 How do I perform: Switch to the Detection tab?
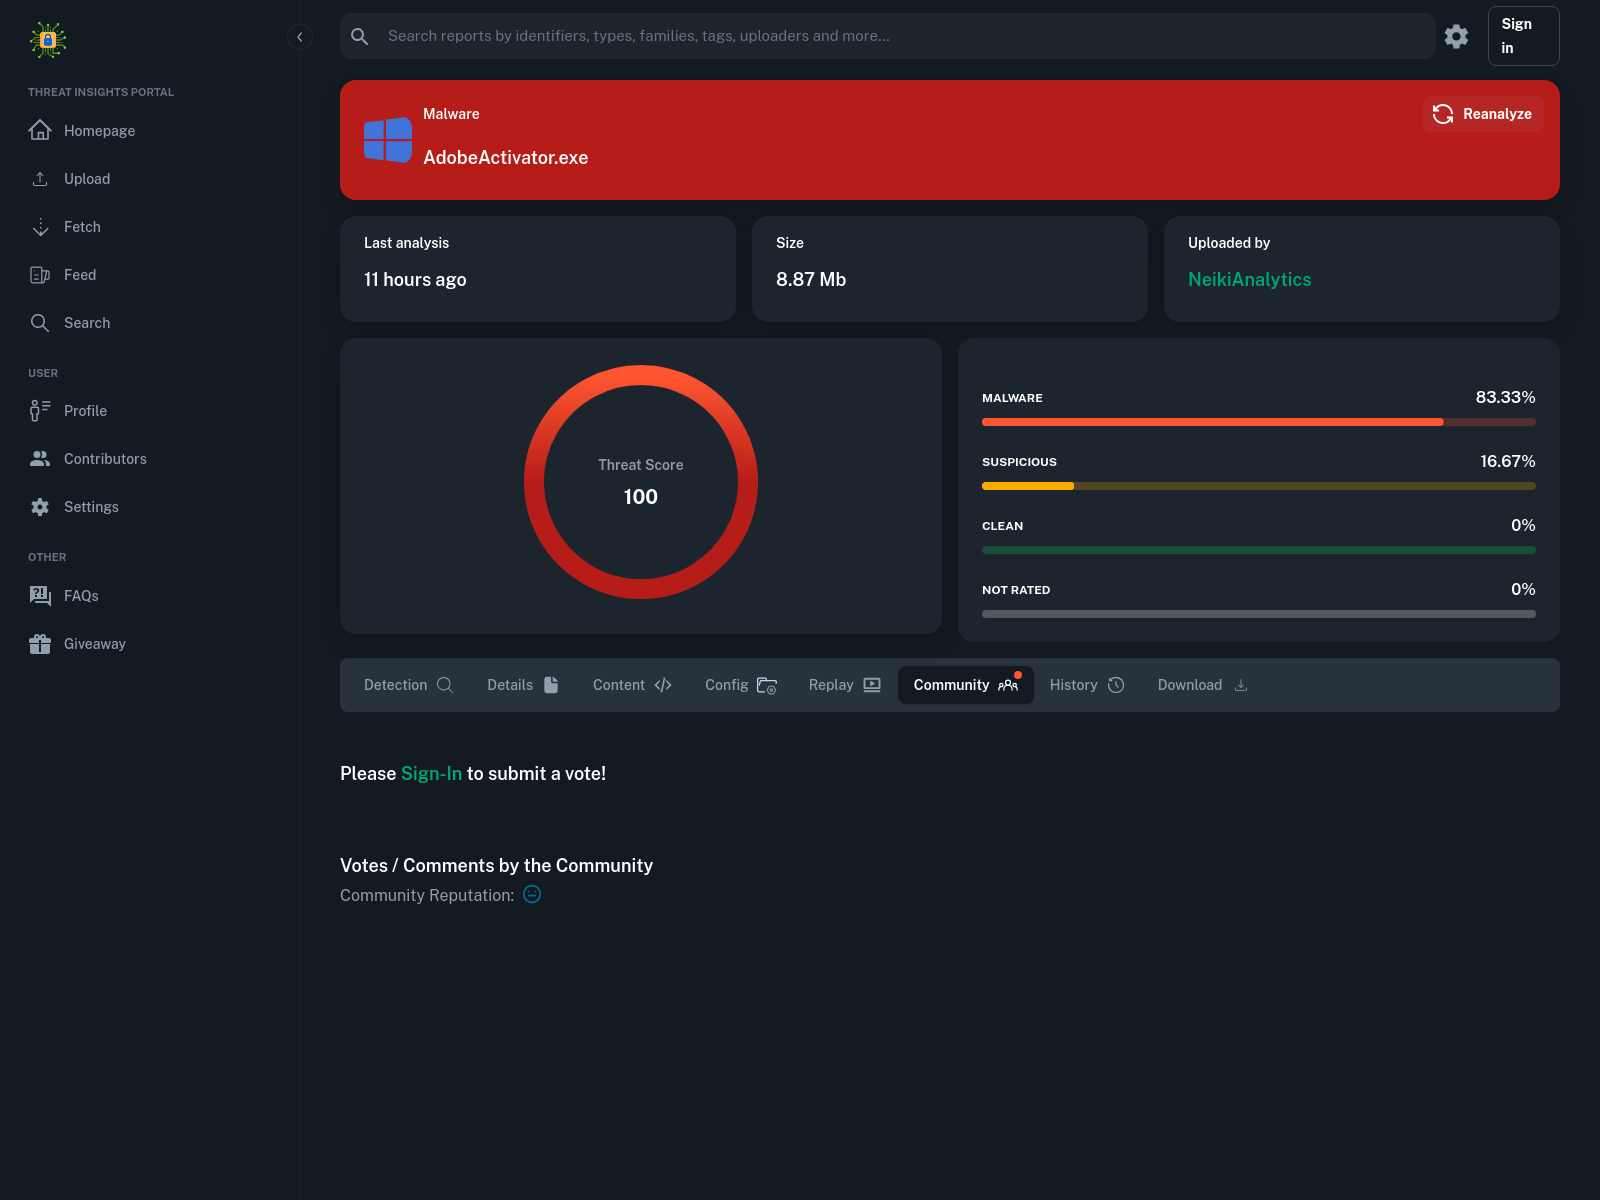tap(409, 685)
